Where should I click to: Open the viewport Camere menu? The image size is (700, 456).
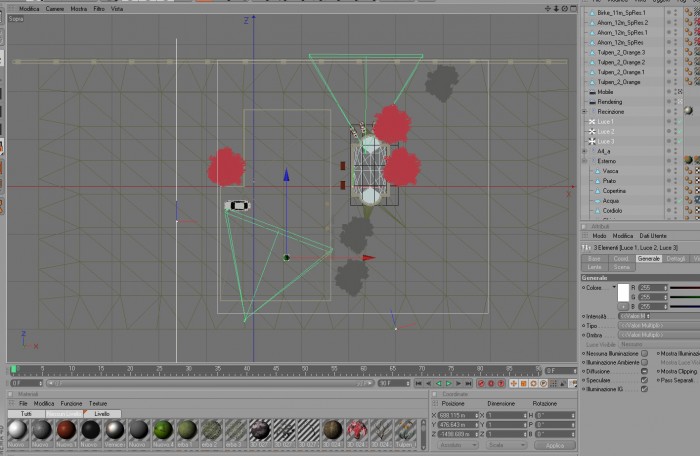tap(55, 9)
